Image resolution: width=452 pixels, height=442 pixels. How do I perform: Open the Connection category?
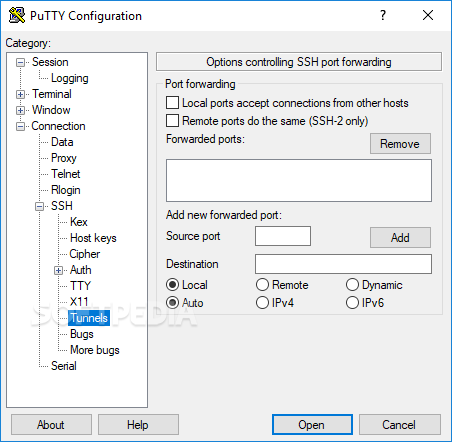[58, 126]
